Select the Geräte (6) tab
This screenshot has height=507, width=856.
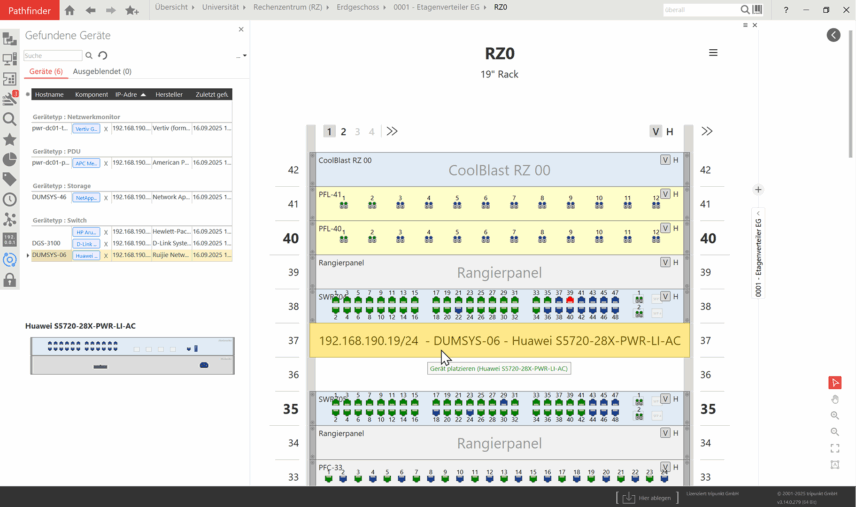point(46,72)
